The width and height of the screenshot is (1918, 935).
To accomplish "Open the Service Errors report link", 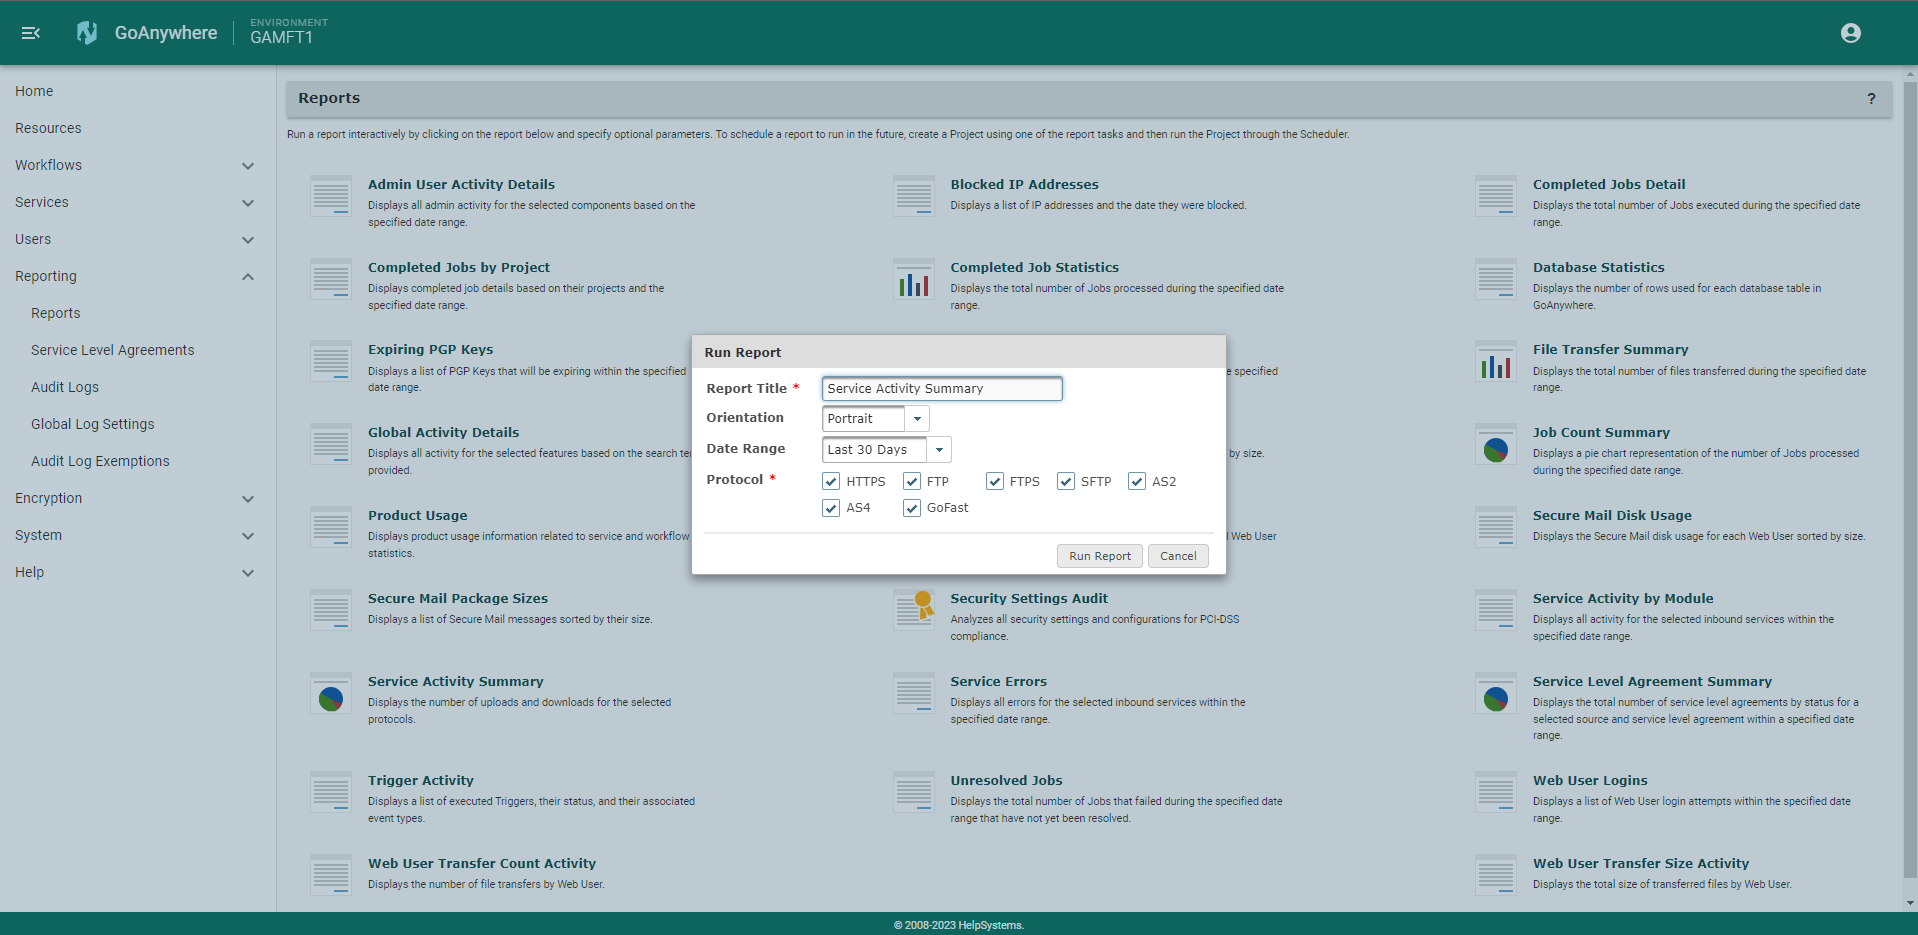I will [998, 682].
